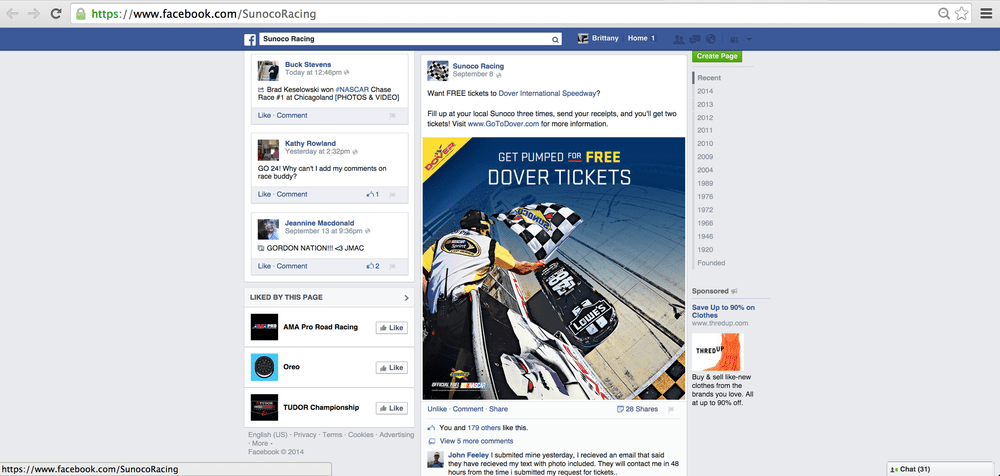
Task: Click AMA Pro Road Racing page logo
Action: tap(264, 327)
